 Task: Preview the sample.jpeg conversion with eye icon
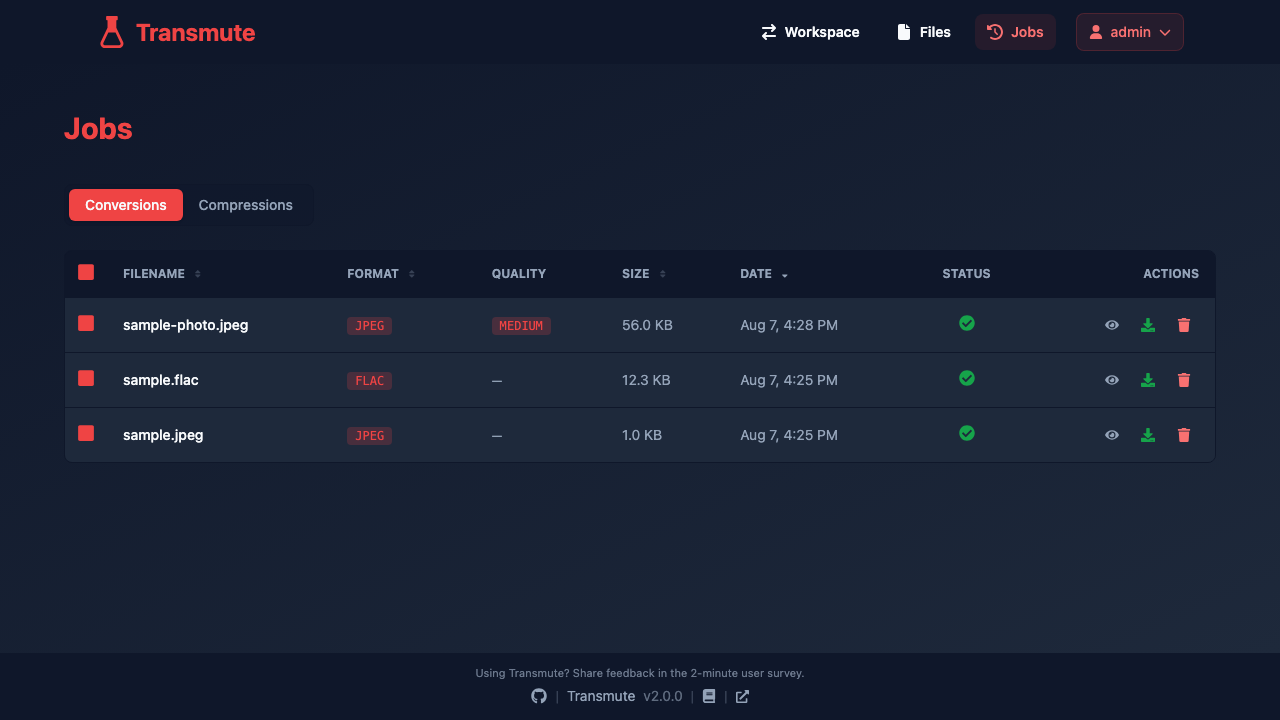(x=1112, y=435)
